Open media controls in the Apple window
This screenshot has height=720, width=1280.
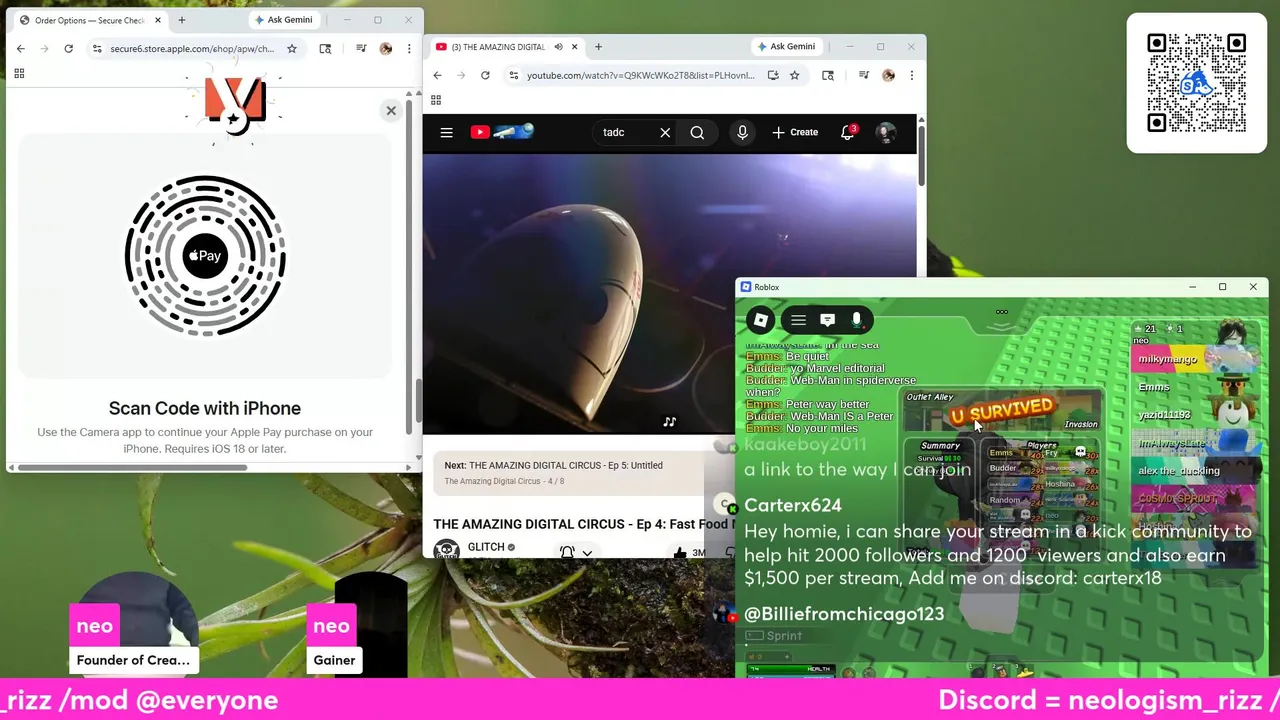click(361, 48)
